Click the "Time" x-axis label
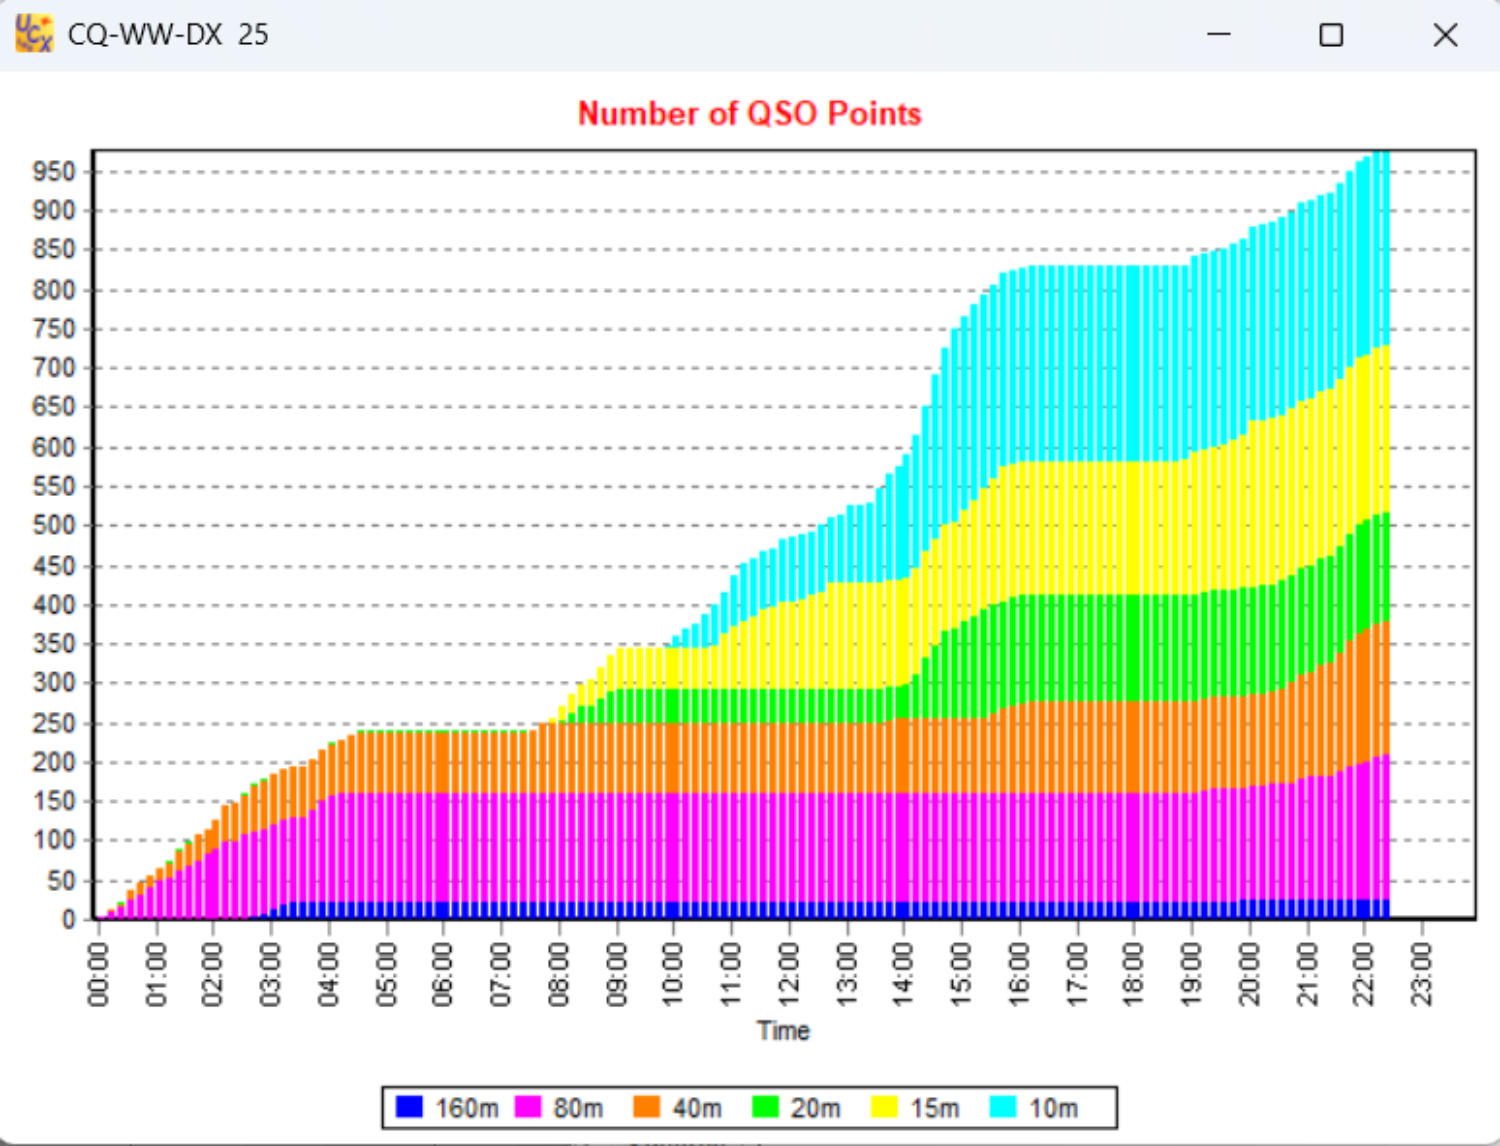 click(783, 1030)
